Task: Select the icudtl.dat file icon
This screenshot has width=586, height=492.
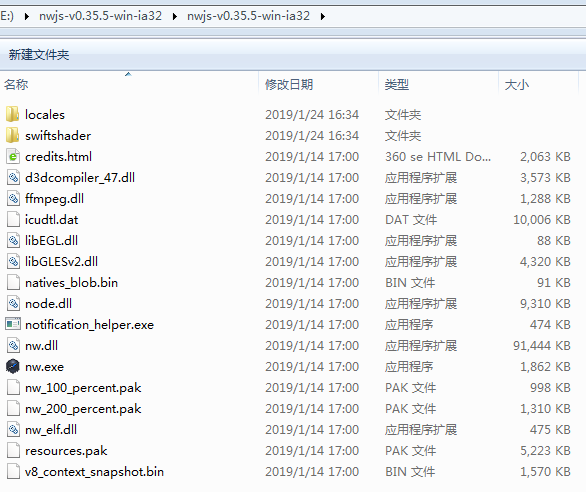Action: click(x=13, y=219)
